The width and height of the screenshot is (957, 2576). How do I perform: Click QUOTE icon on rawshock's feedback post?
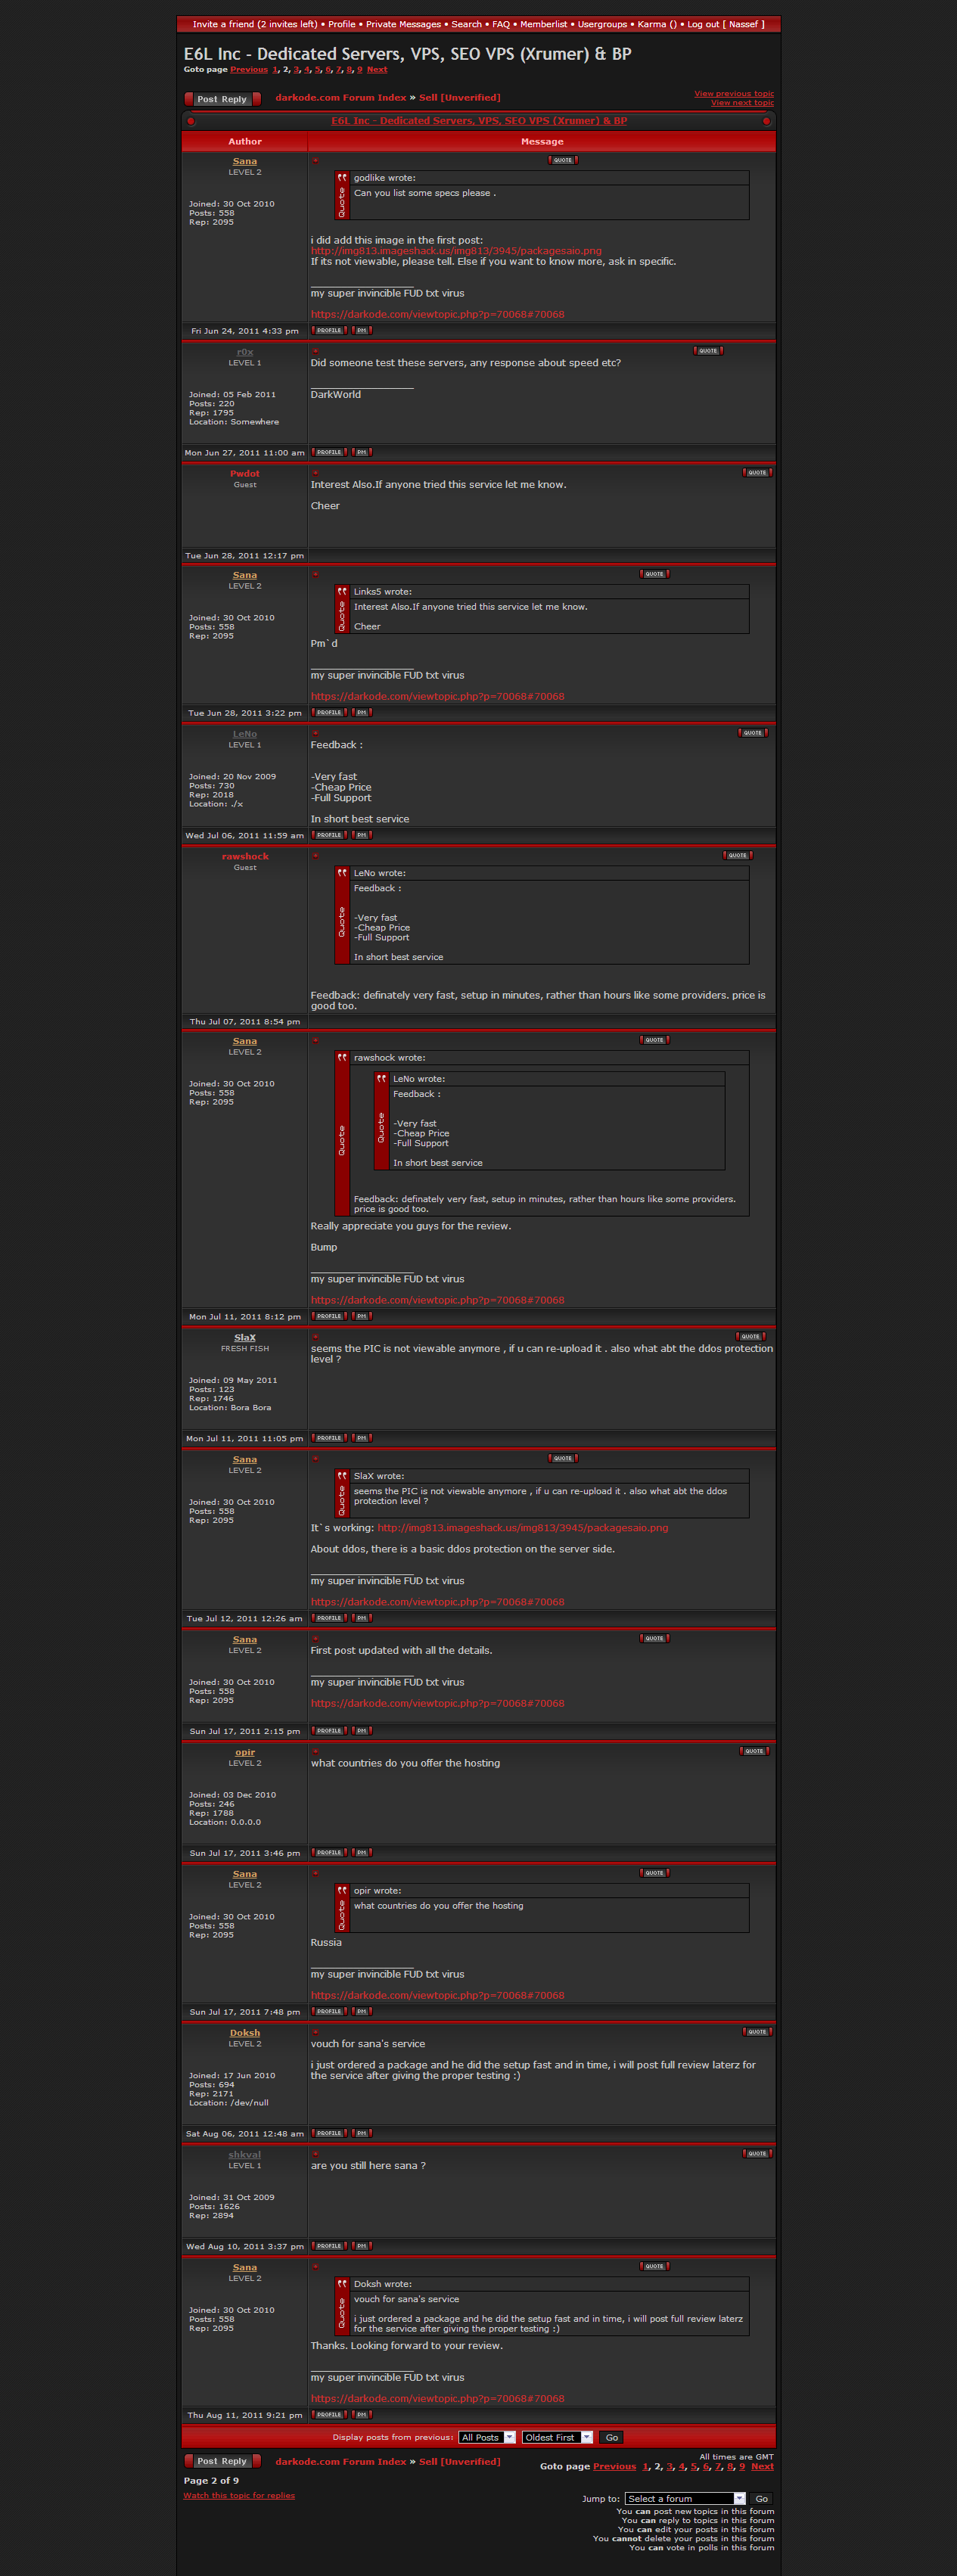pyautogui.click(x=737, y=855)
